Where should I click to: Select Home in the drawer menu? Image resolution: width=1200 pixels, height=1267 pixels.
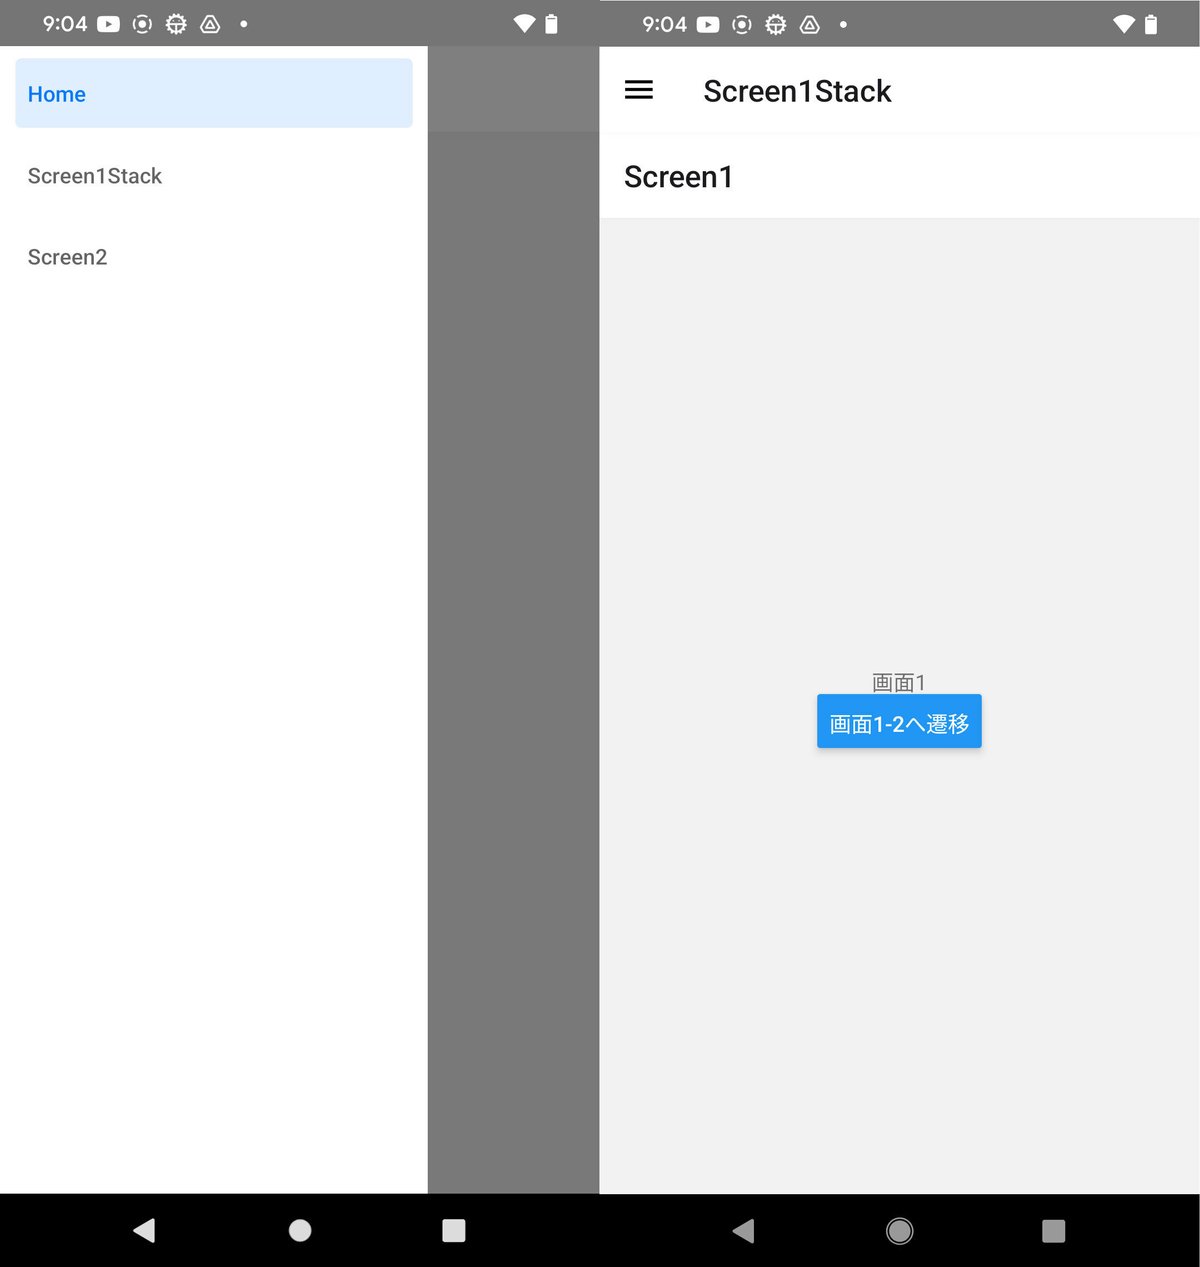click(213, 93)
